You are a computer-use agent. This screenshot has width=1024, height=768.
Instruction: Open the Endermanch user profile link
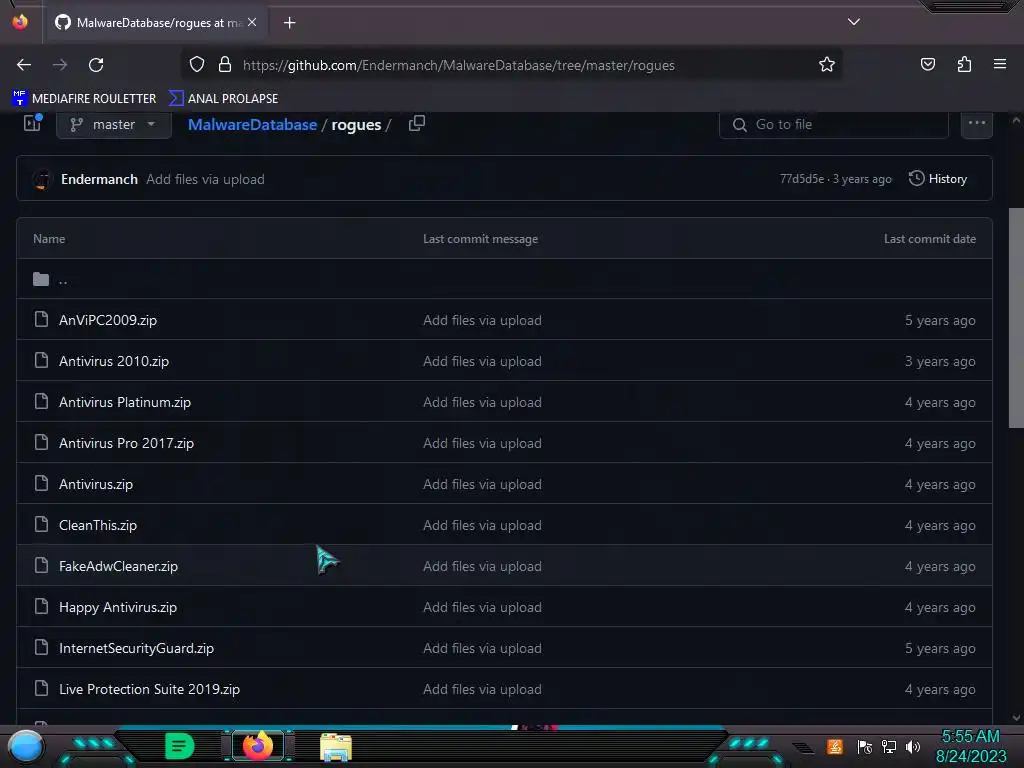pos(99,179)
